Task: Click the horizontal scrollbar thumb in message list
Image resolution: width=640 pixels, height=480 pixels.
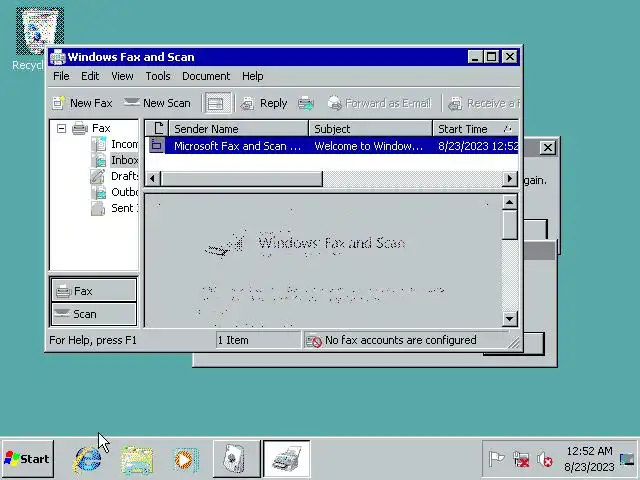Action: pyautogui.click(x=242, y=178)
